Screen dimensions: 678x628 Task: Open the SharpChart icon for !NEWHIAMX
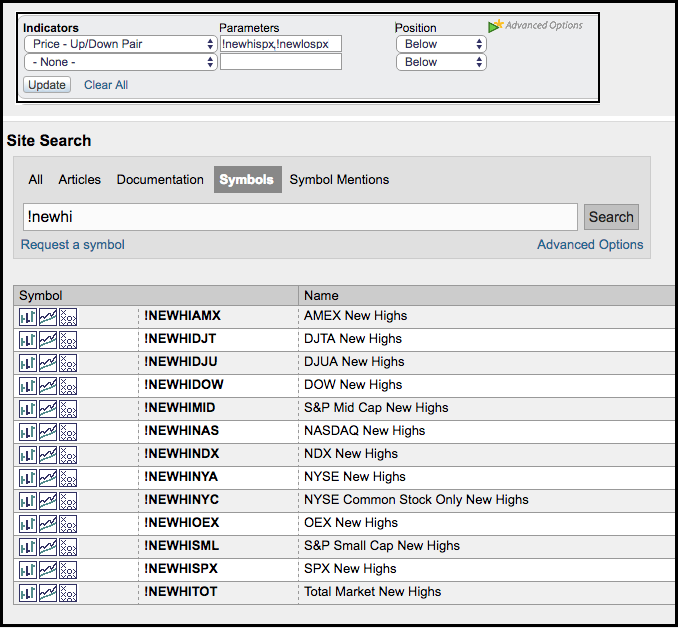coord(28,316)
